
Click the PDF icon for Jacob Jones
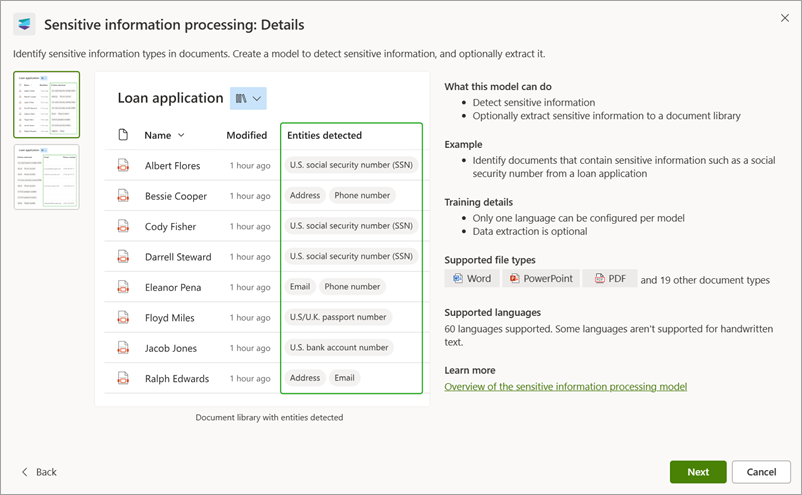[x=123, y=348]
